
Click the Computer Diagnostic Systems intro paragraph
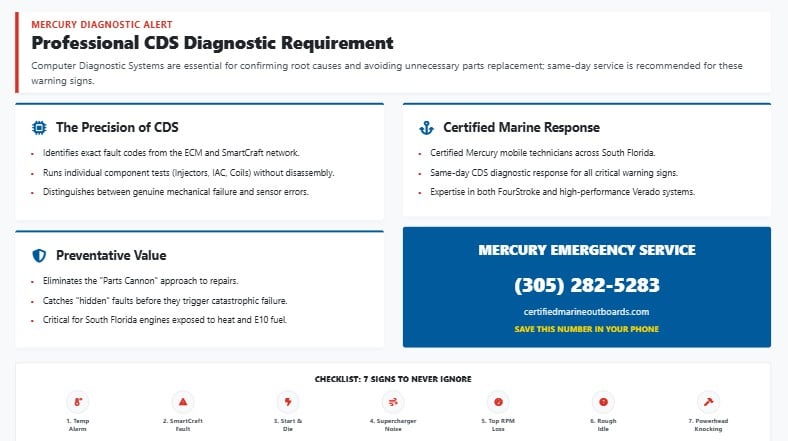[x=386, y=73]
